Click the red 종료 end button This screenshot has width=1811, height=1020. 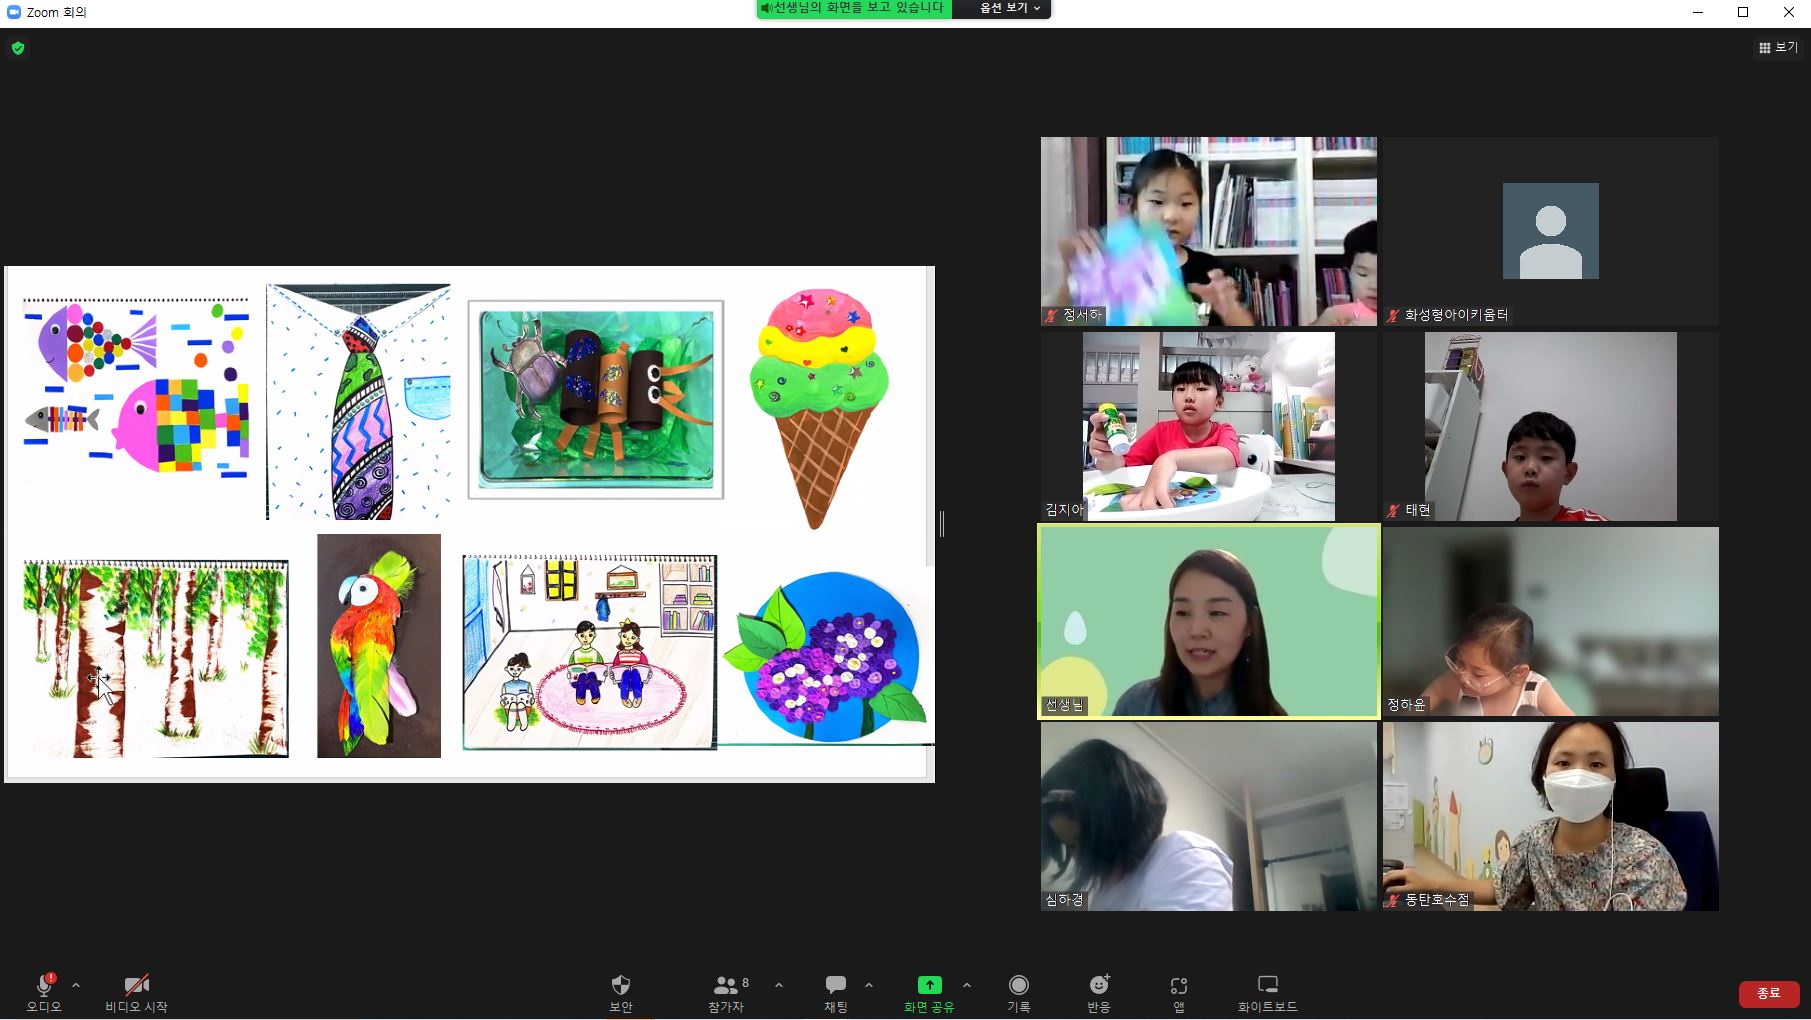click(x=1768, y=993)
